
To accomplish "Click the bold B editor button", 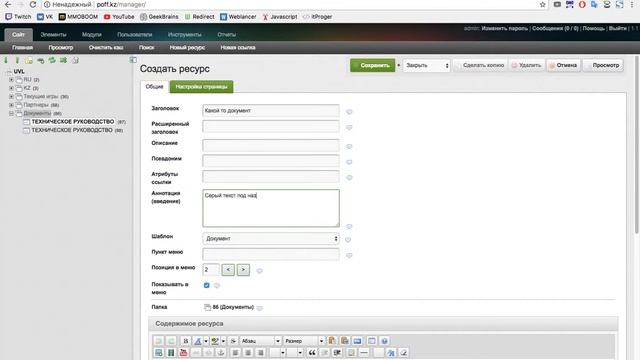I will tap(186, 341).
